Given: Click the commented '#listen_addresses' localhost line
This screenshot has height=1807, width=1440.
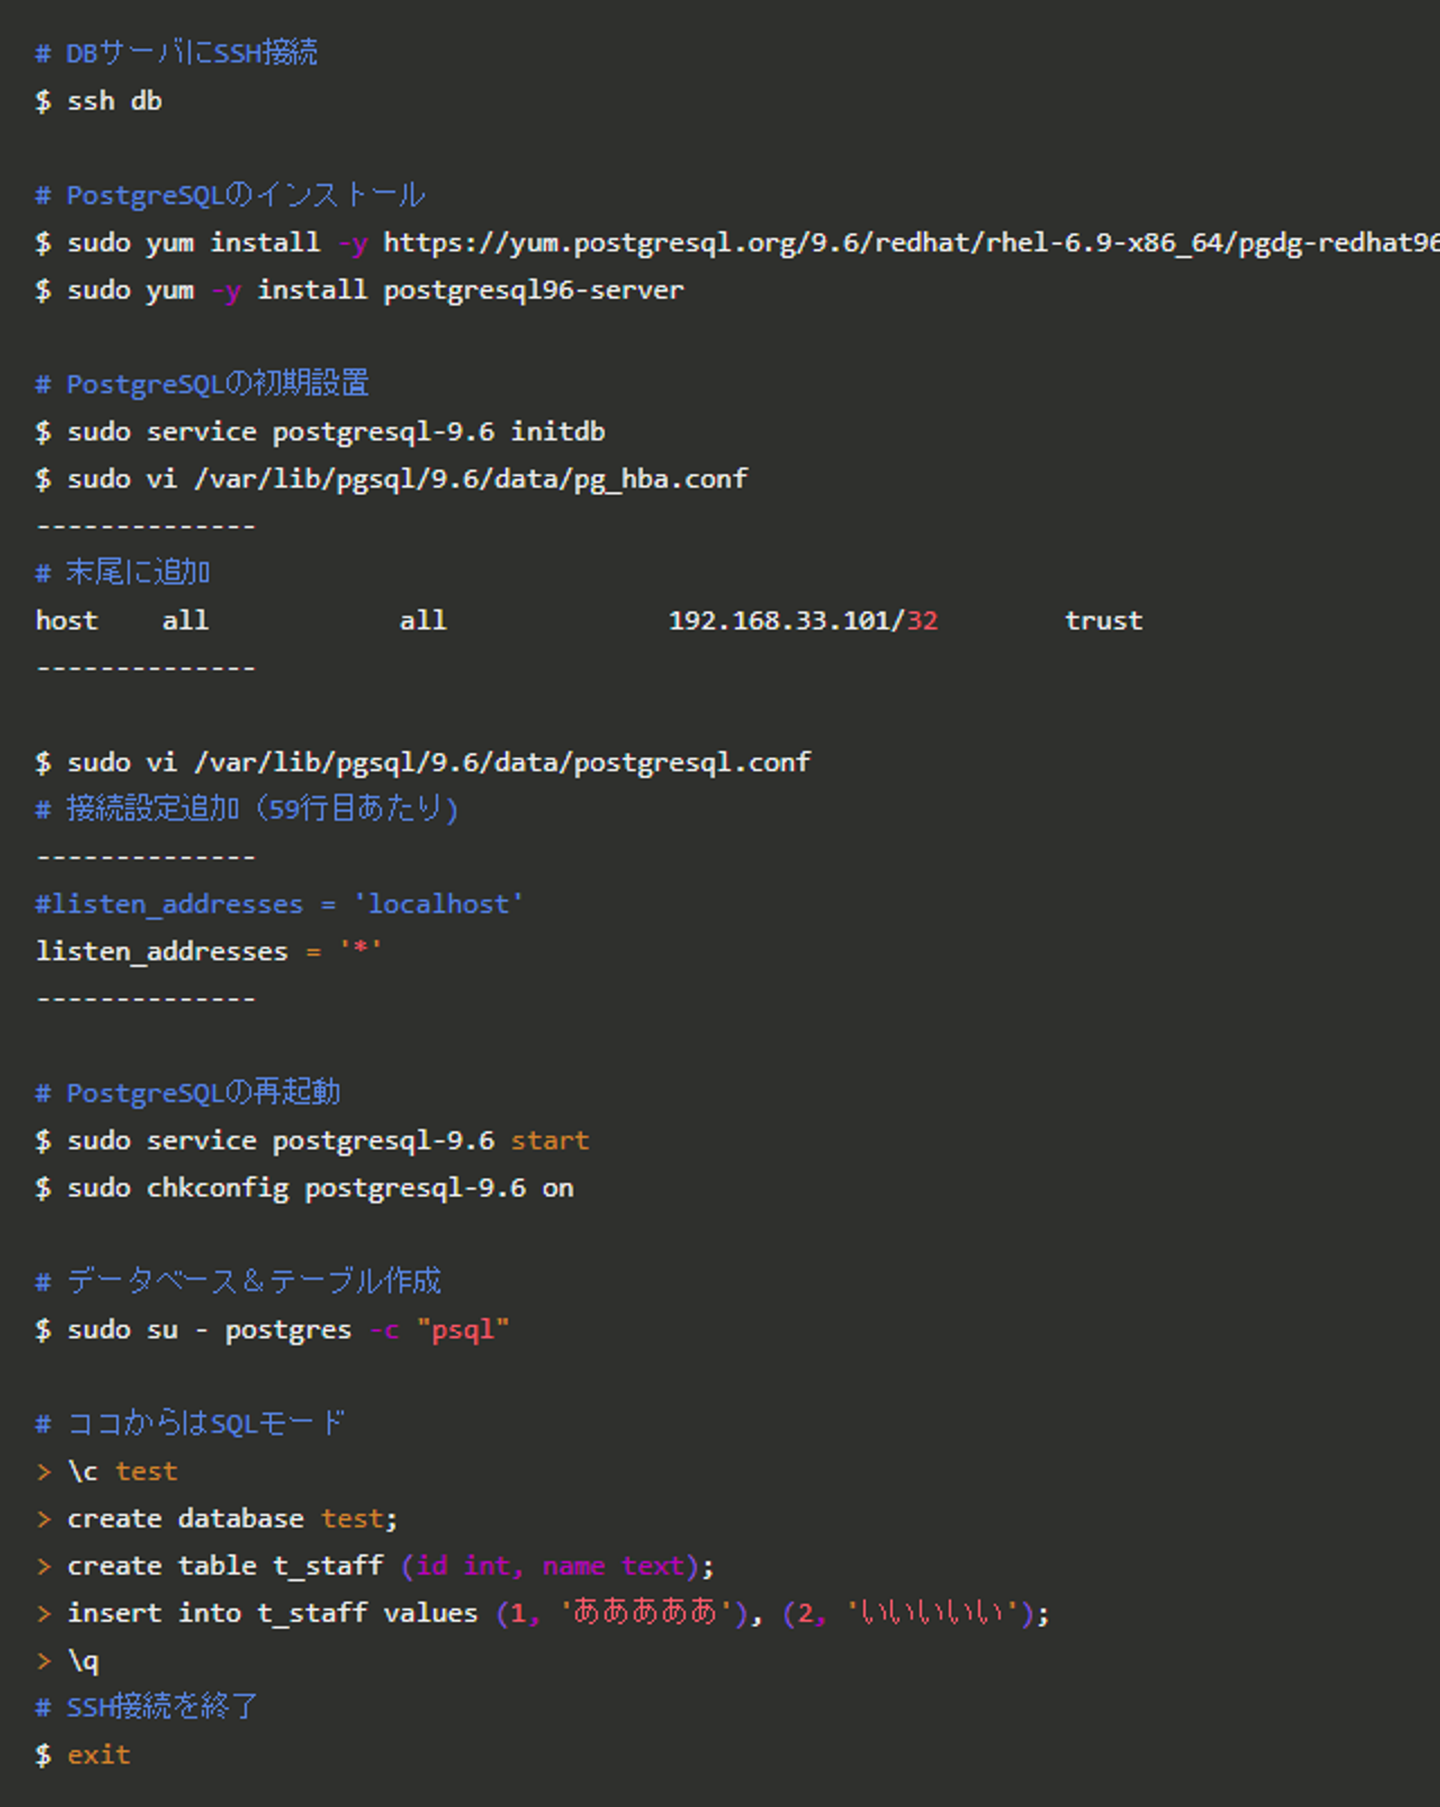Looking at the screenshot, I should tap(279, 904).
